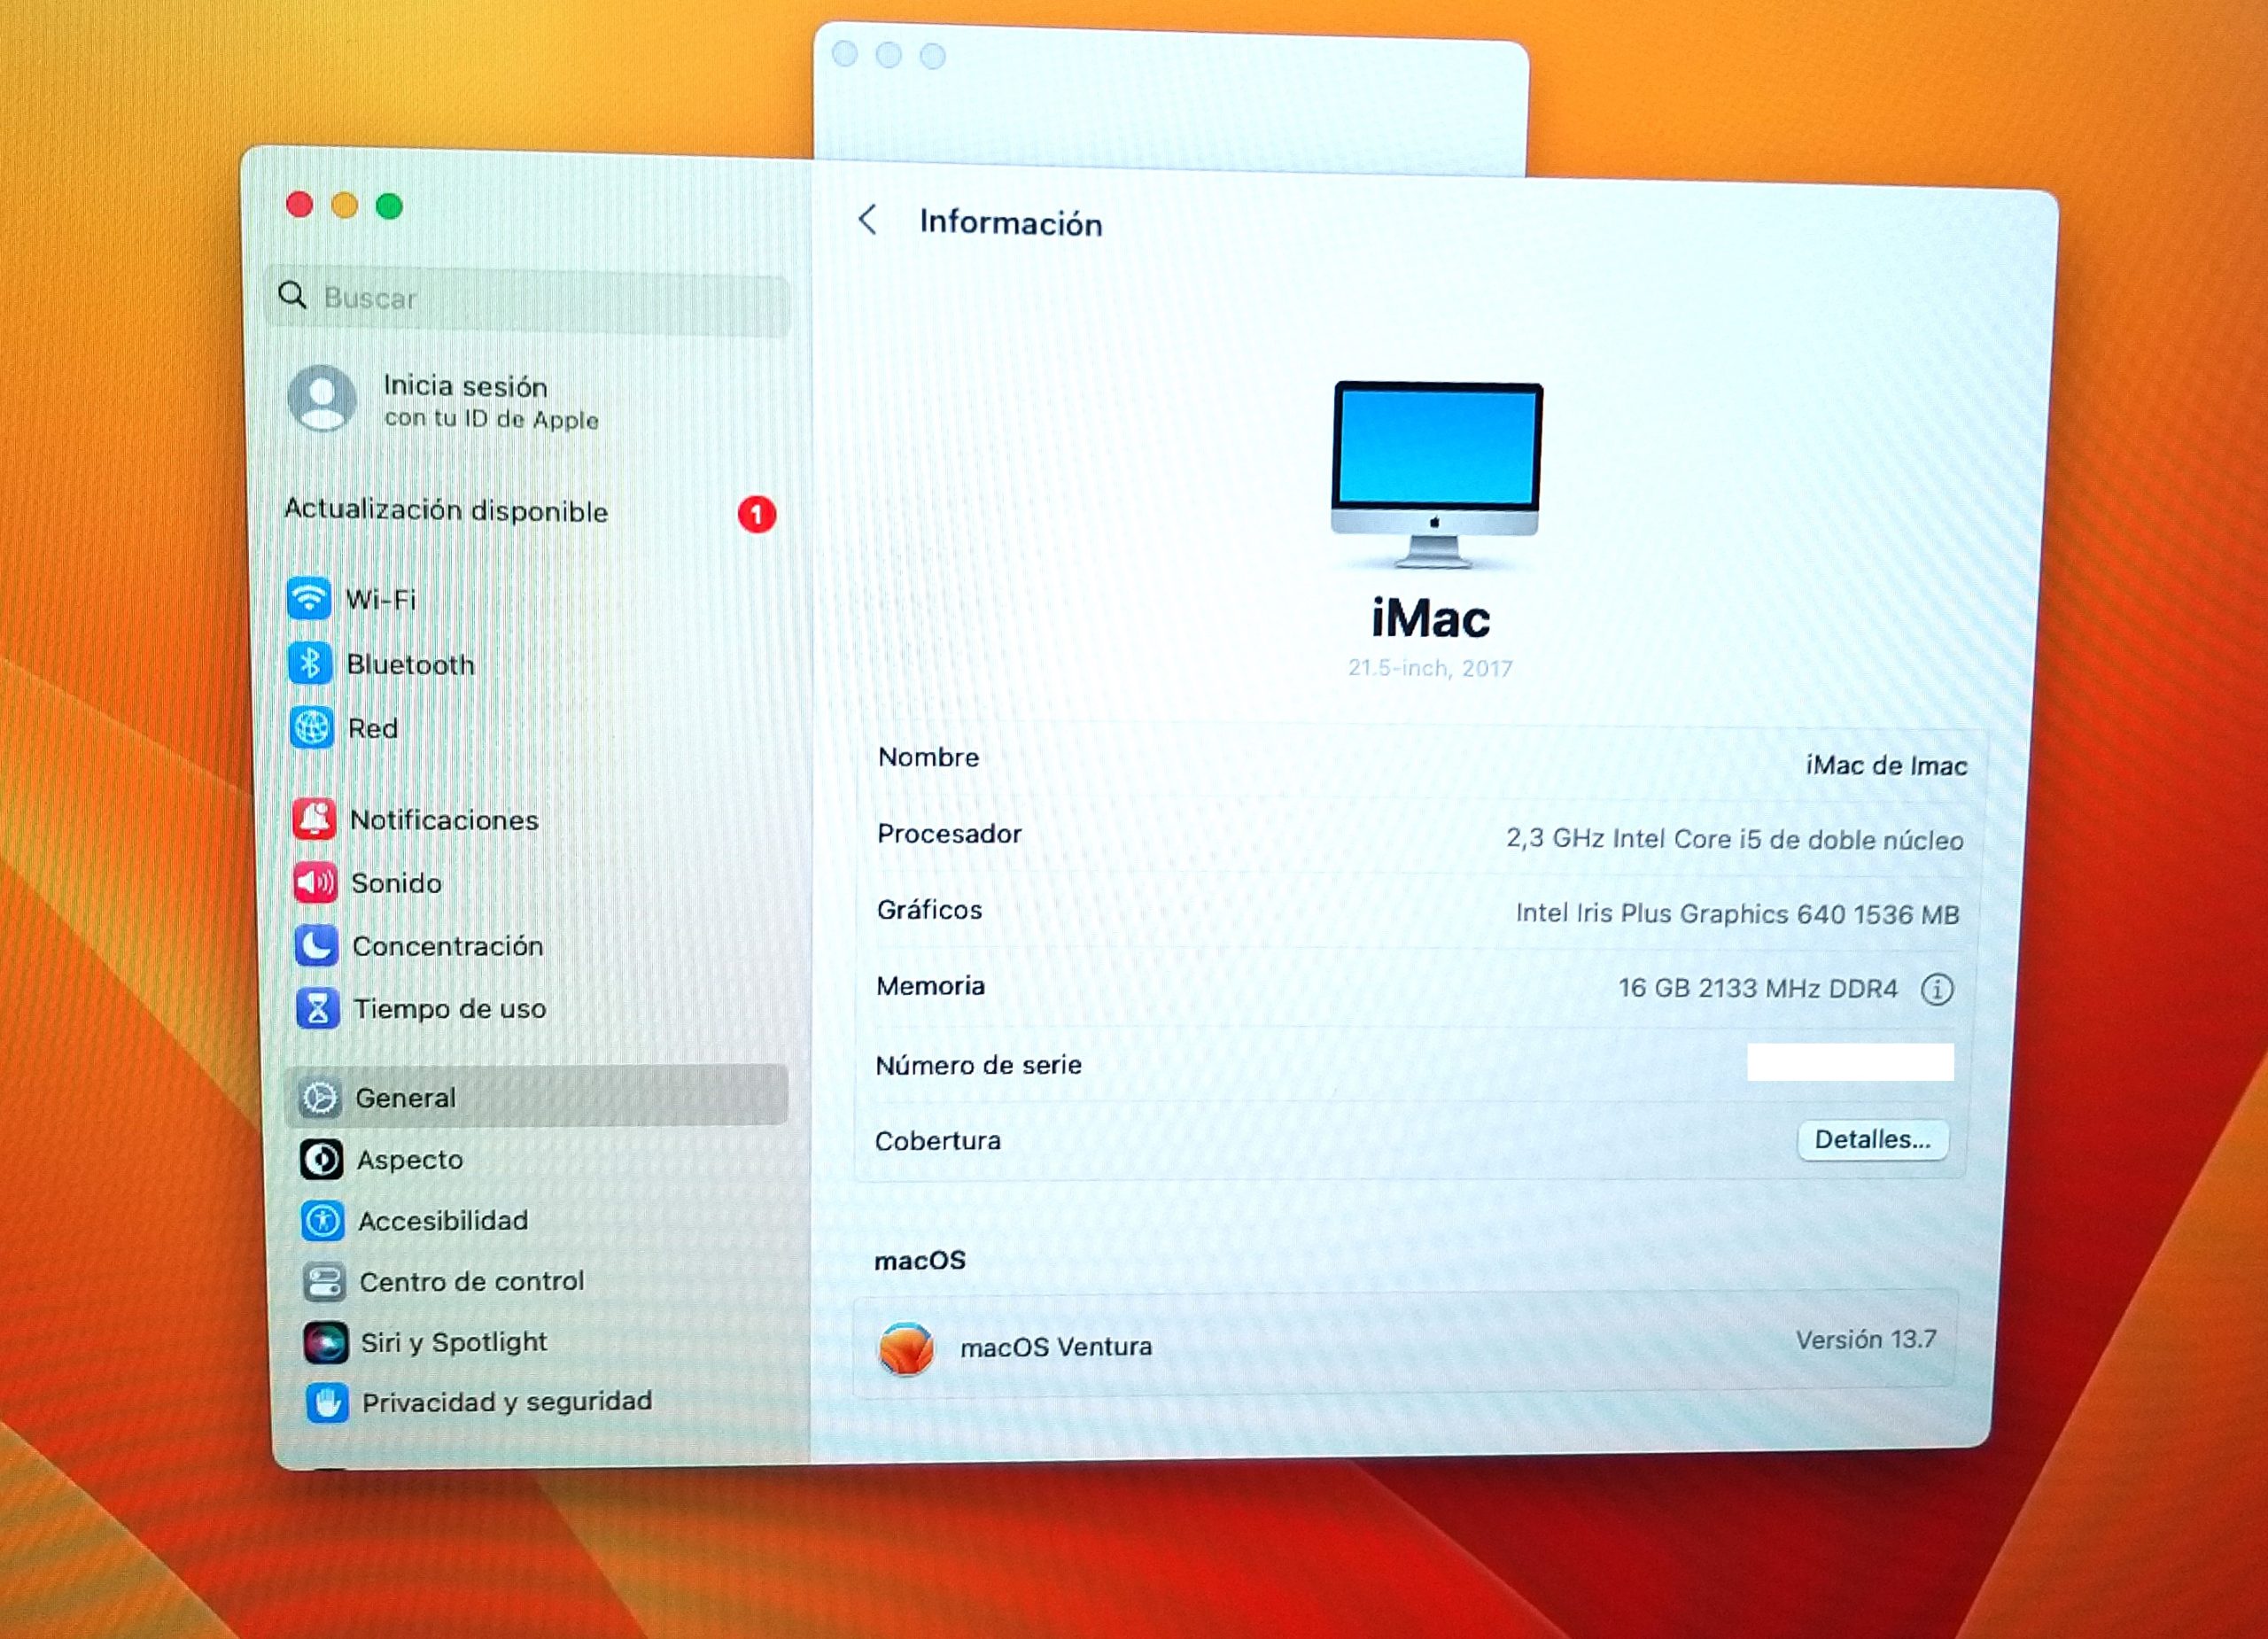Open Detalles for Cobertura coverage
This screenshot has height=1639, width=2268.
point(1872,1140)
